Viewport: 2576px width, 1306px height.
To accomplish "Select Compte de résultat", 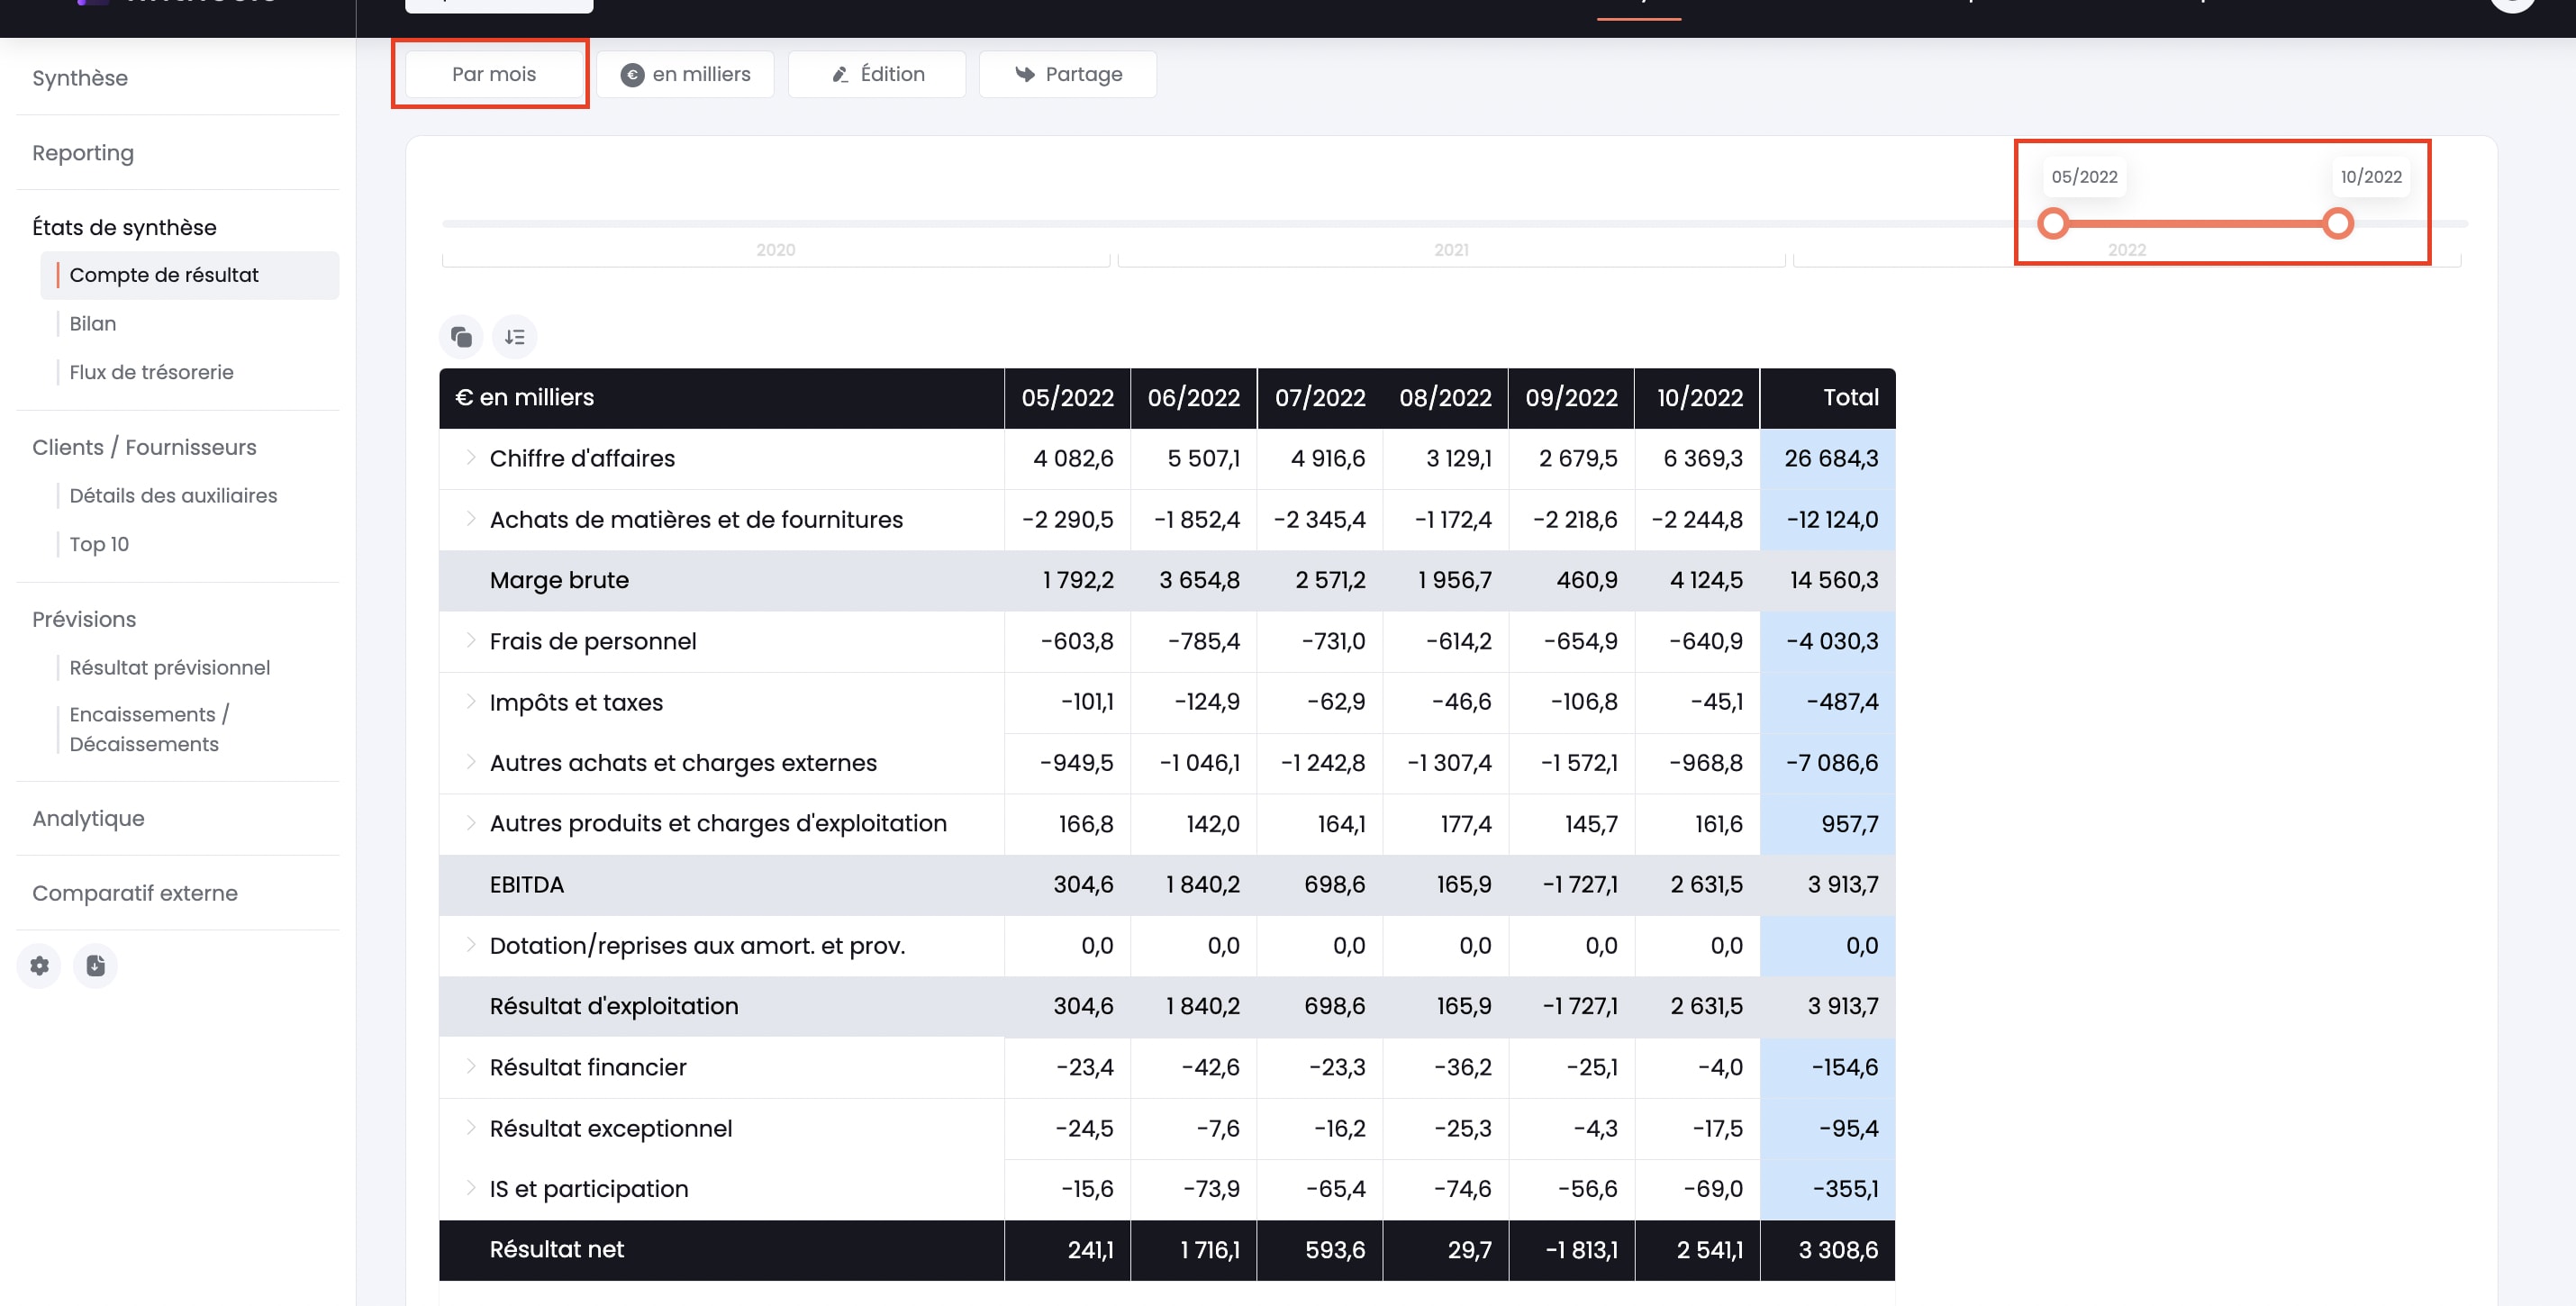I will pyautogui.click(x=190, y=275).
